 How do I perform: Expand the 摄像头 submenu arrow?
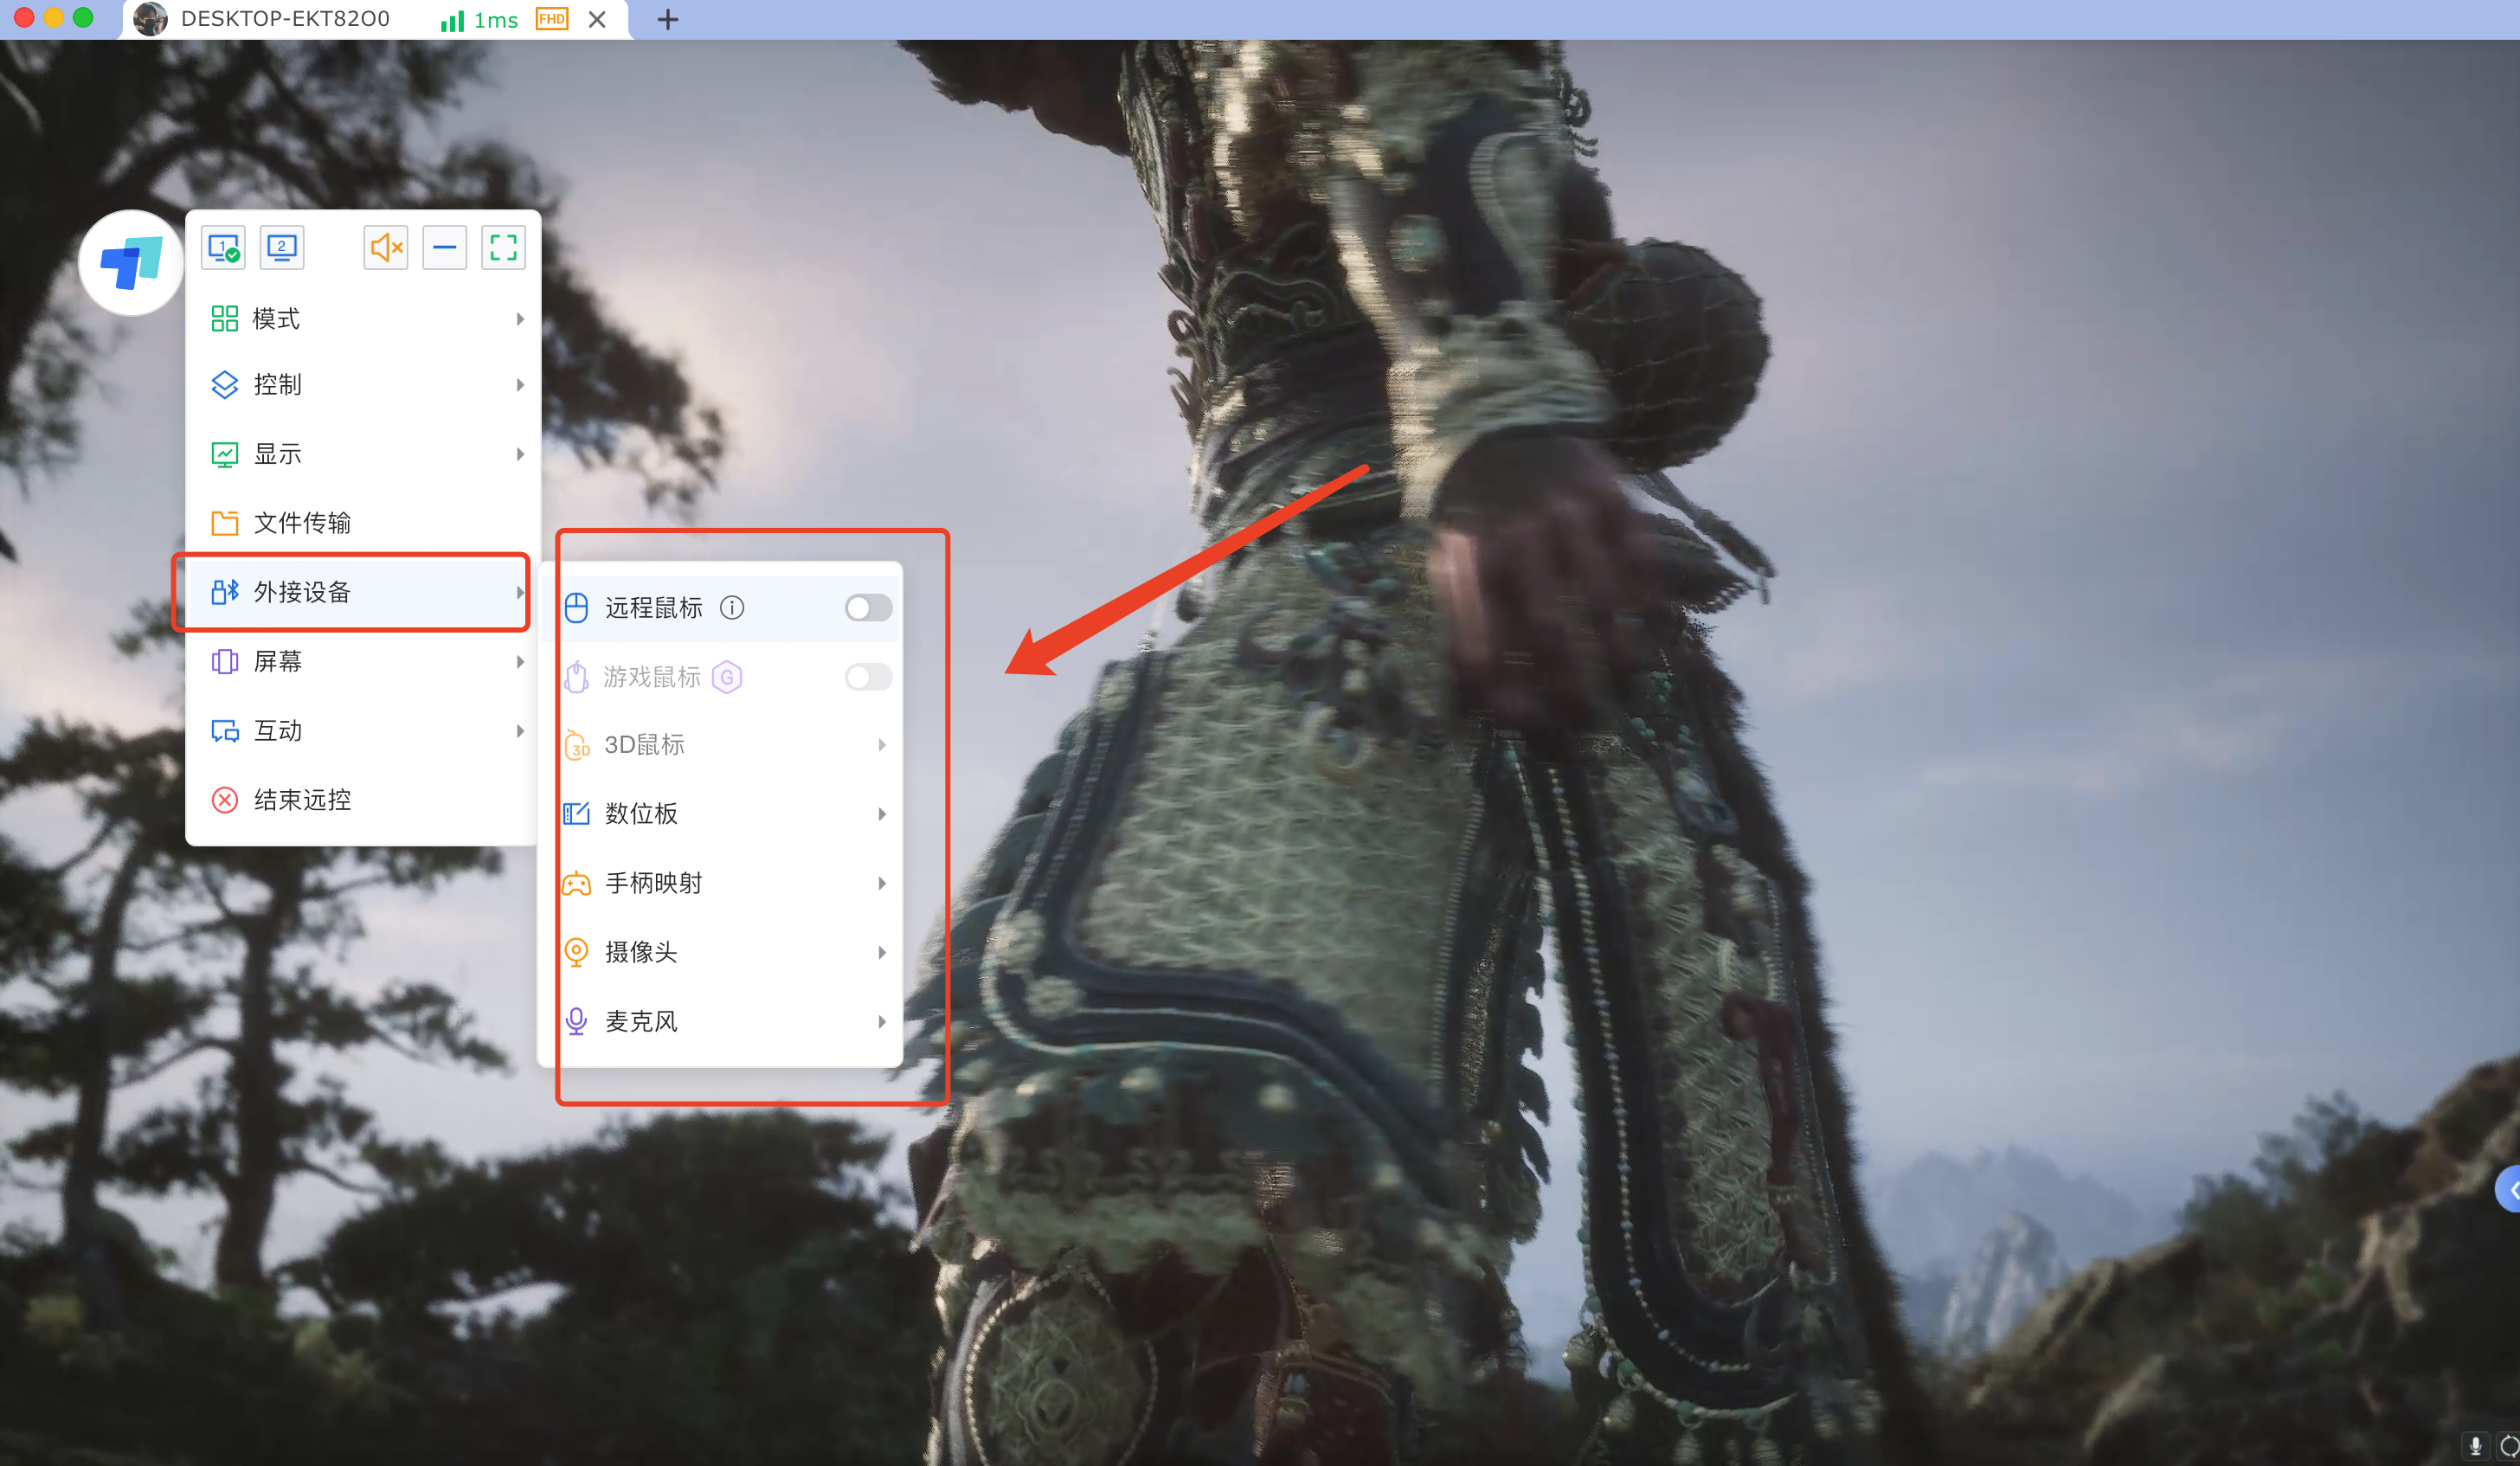882,952
